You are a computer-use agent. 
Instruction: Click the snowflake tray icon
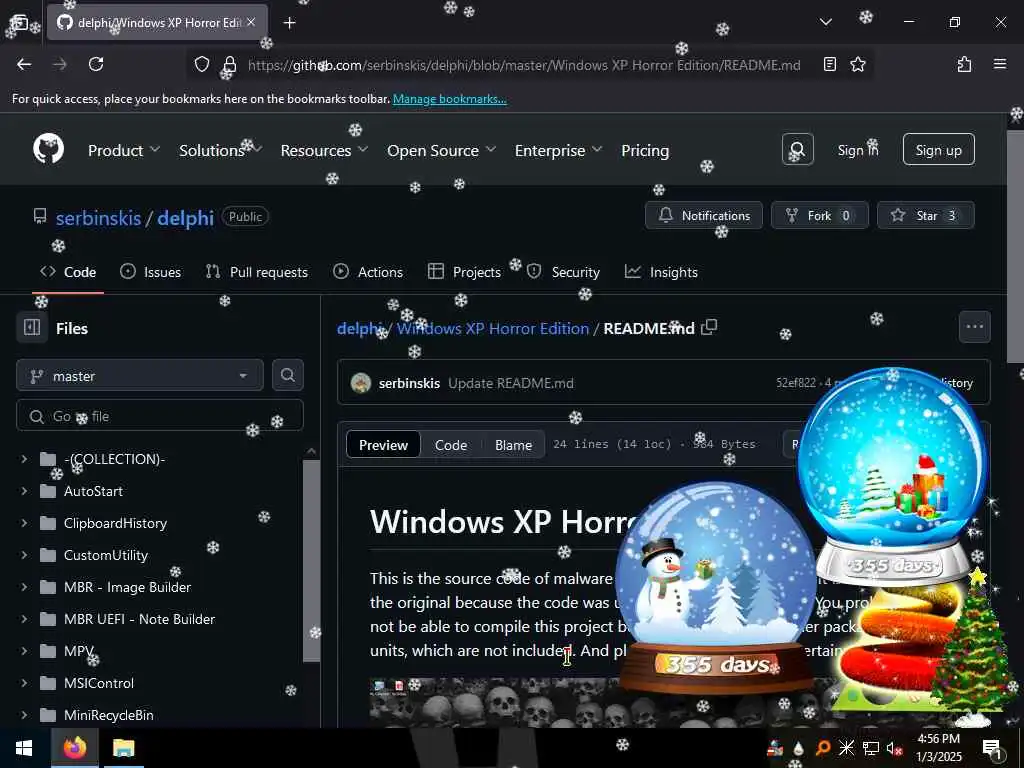click(846, 748)
